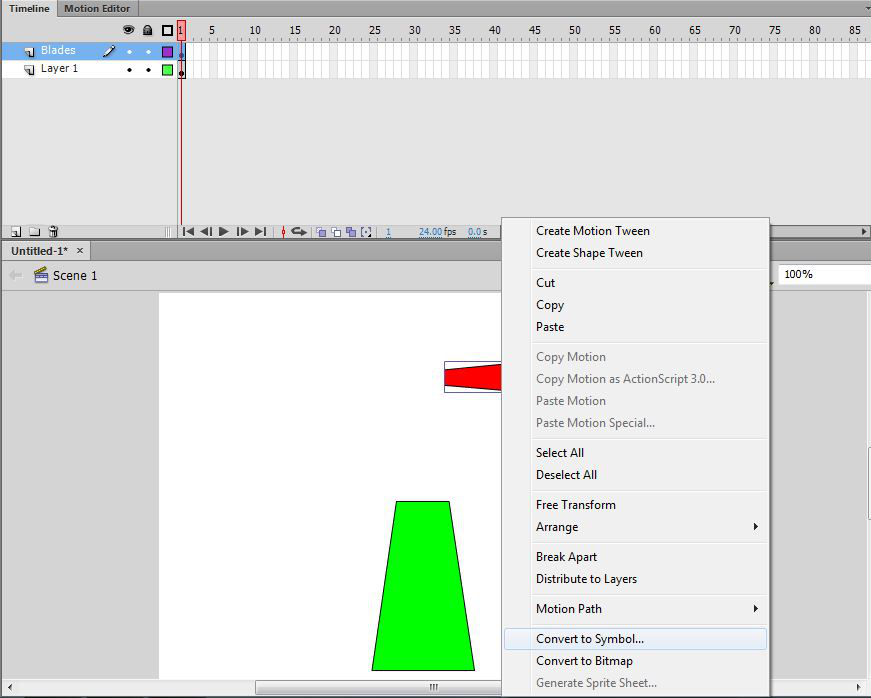Click the red blade shape on stage
The width and height of the screenshot is (871, 698).
[x=473, y=378]
